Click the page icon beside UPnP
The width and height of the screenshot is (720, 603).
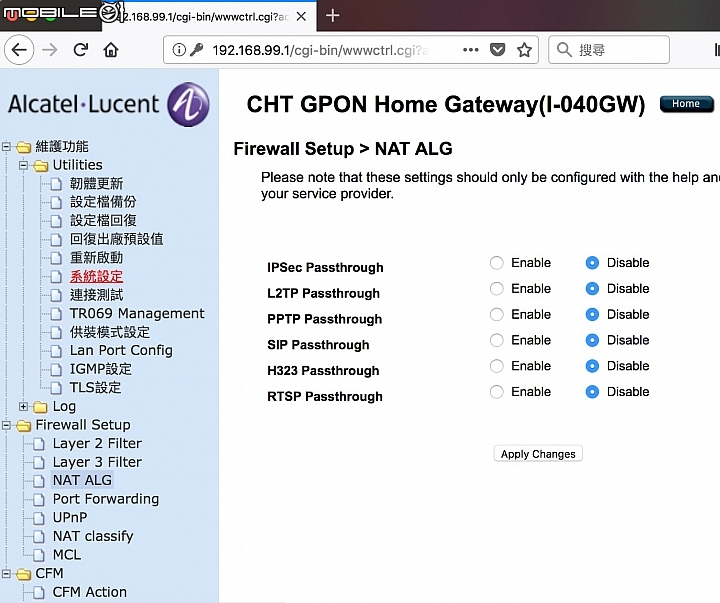(39, 518)
